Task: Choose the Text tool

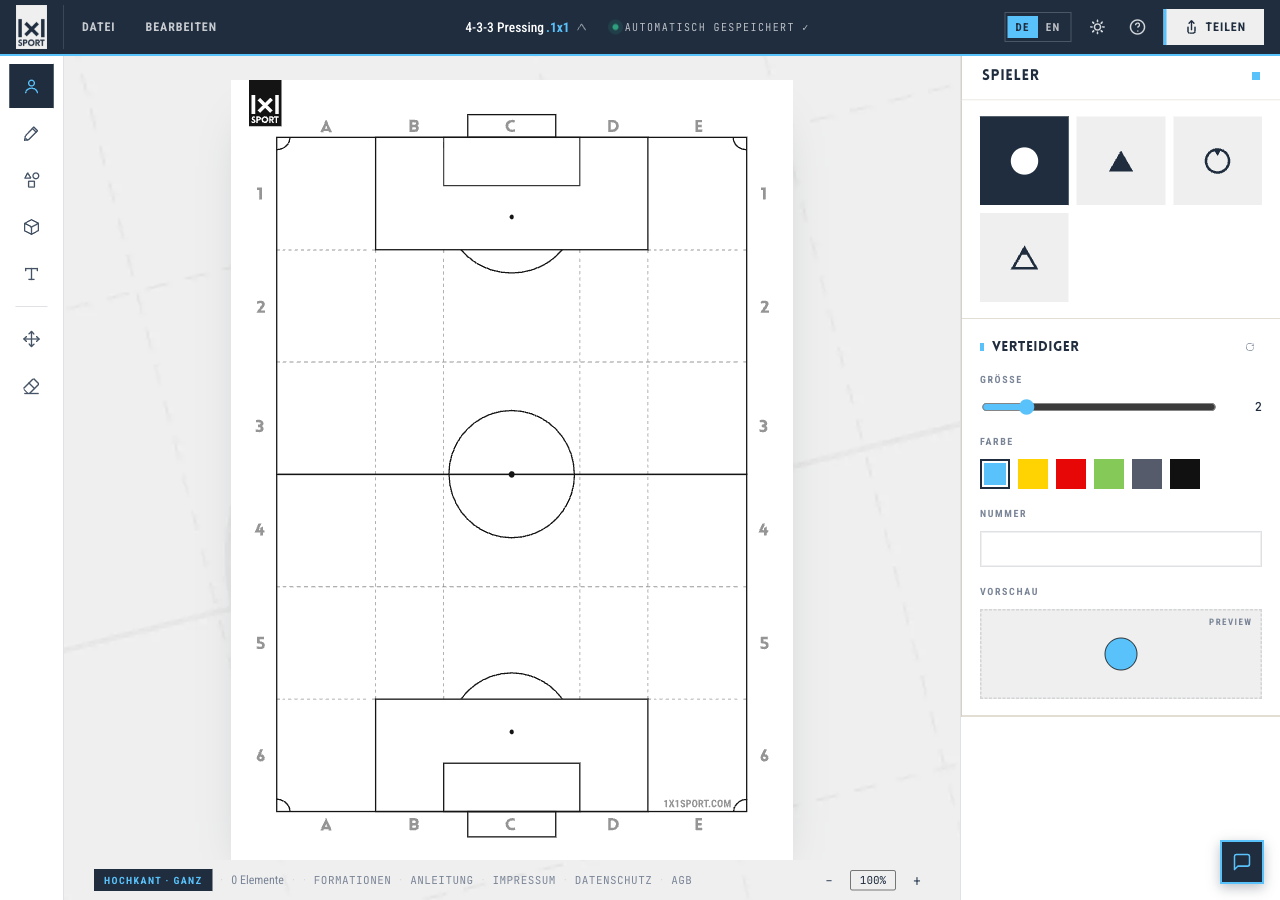Action: pos(31,274)
